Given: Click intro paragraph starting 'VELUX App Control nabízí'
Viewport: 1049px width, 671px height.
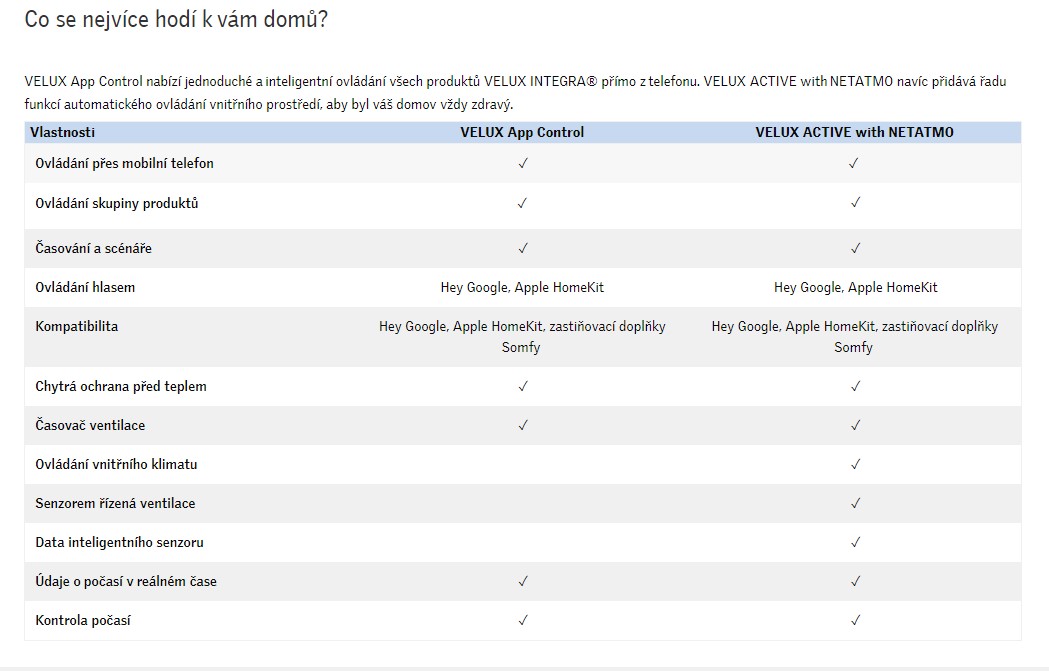Looking at the screenshot, I should click(x=515, y=92).
